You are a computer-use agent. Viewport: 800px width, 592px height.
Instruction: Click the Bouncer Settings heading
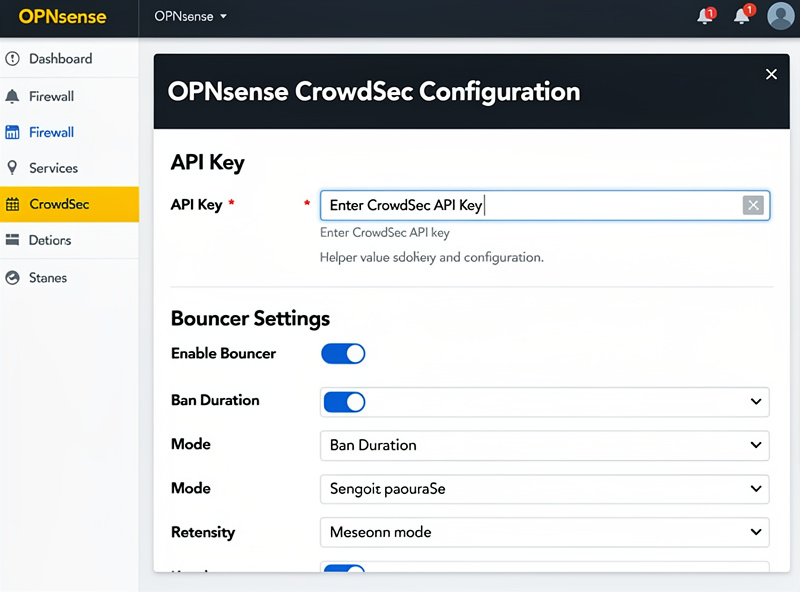pyautogui.click(x=250, y=318)
